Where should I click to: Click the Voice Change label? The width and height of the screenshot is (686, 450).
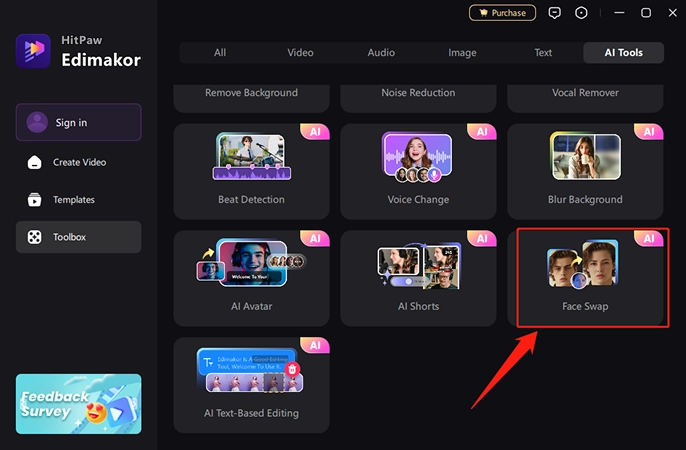418,199
